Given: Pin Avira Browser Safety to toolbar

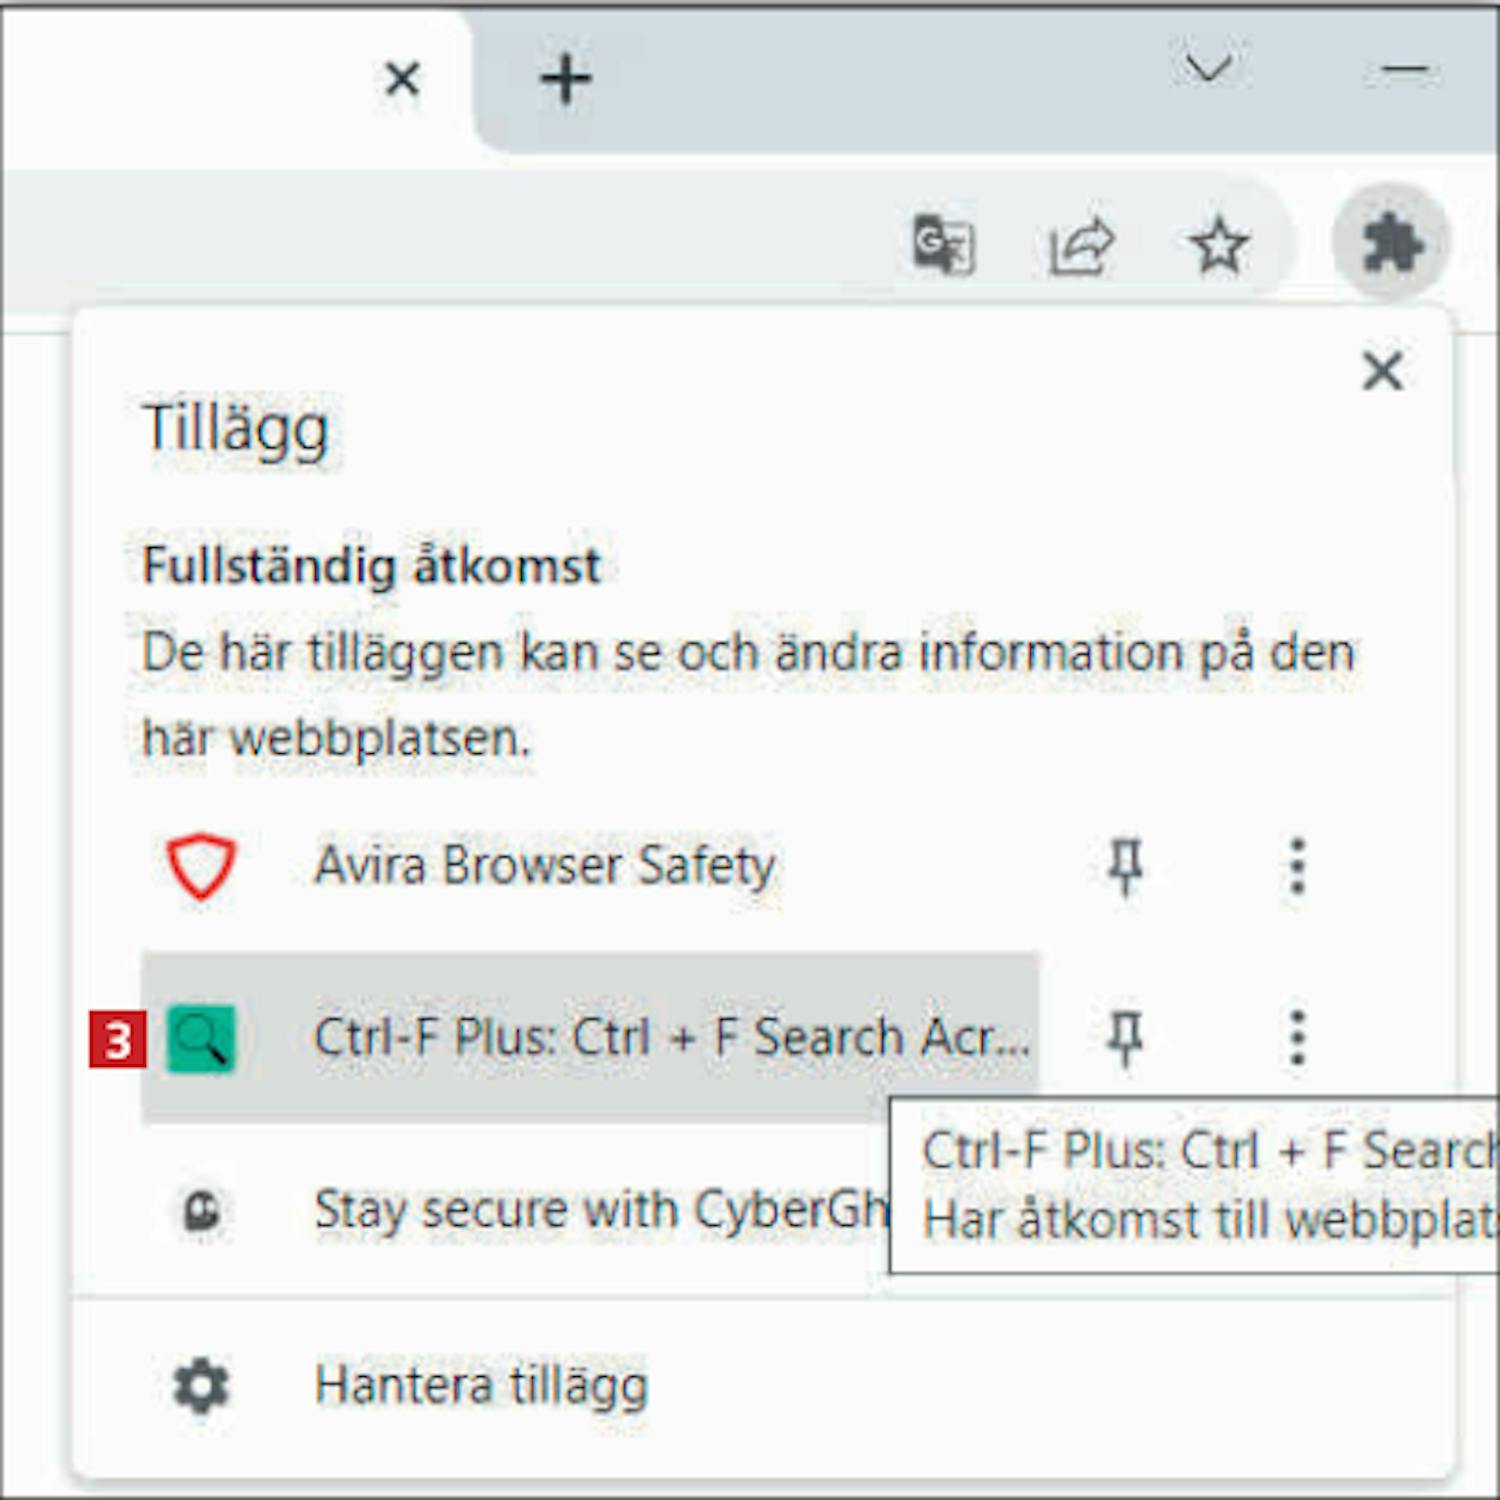Looking at the screenshot, I should (1125, 866).
